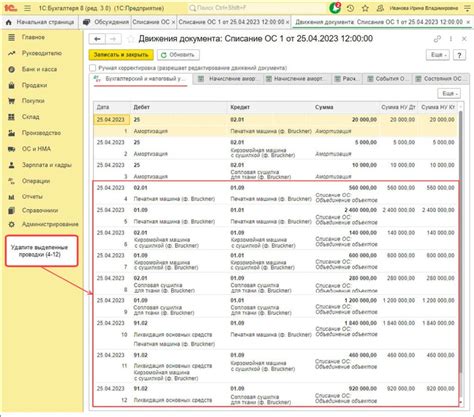
Task: Click the Обновить button
Action: [x=178, y=55]
